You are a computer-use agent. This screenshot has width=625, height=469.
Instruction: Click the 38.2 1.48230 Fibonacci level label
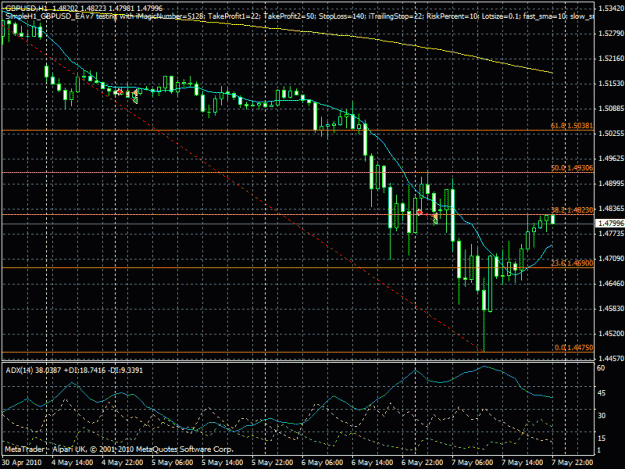tap(572, 210)
